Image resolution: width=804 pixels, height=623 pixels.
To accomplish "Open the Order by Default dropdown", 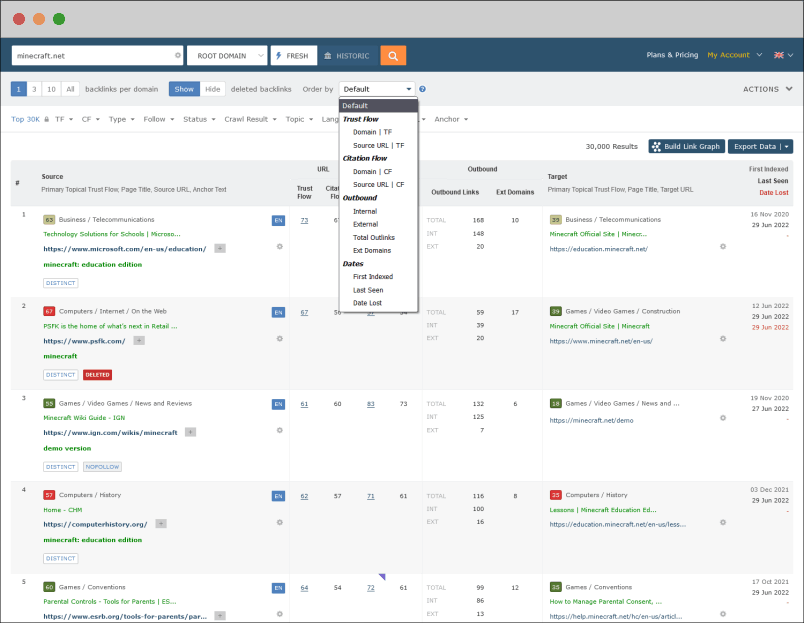I will (x=377, y=89).
